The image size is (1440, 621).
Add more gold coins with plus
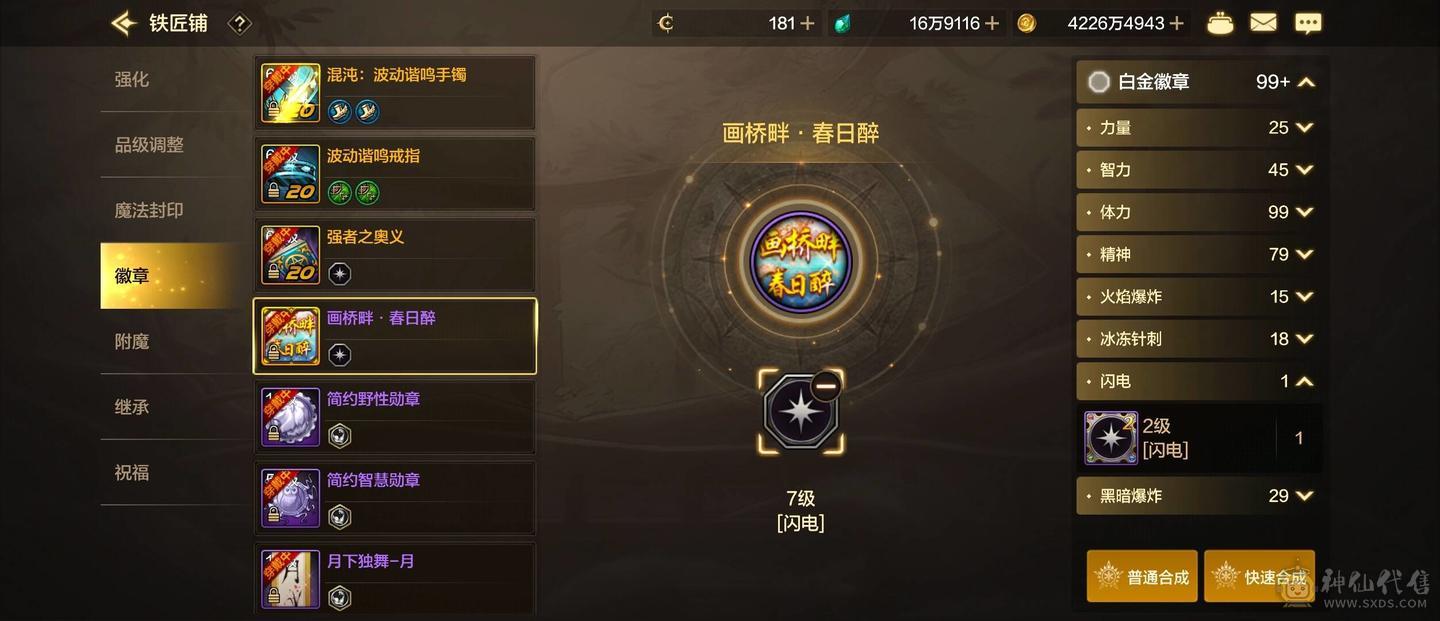click(1176, 23)
